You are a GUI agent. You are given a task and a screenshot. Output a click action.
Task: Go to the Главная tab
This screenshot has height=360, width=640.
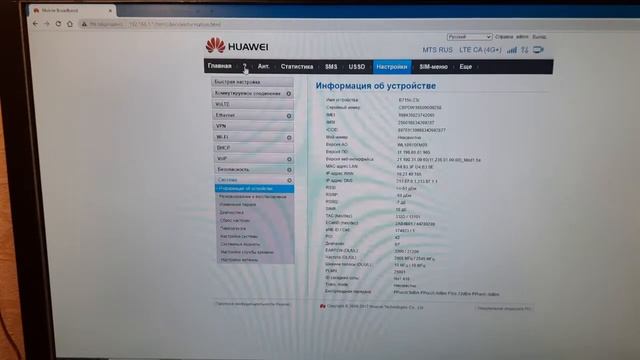[x=220, y=66]
